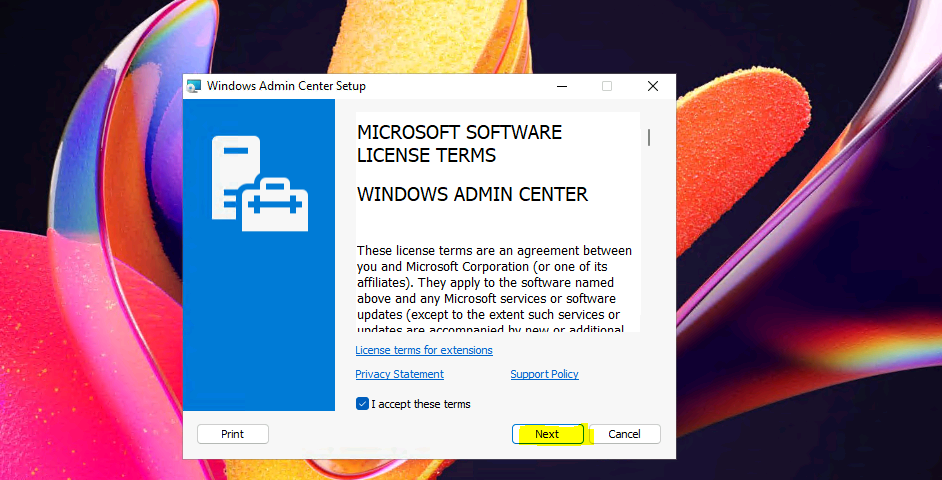Minimize the setup window
The width and height of the screenshot is (942, 480).
[562, 87]
